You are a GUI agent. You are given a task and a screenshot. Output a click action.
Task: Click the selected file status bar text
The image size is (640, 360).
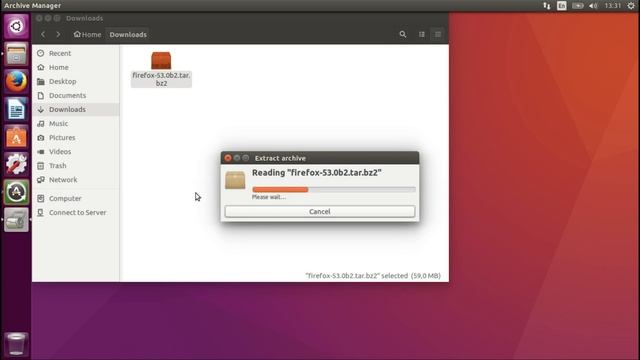(x=373, y=276)
